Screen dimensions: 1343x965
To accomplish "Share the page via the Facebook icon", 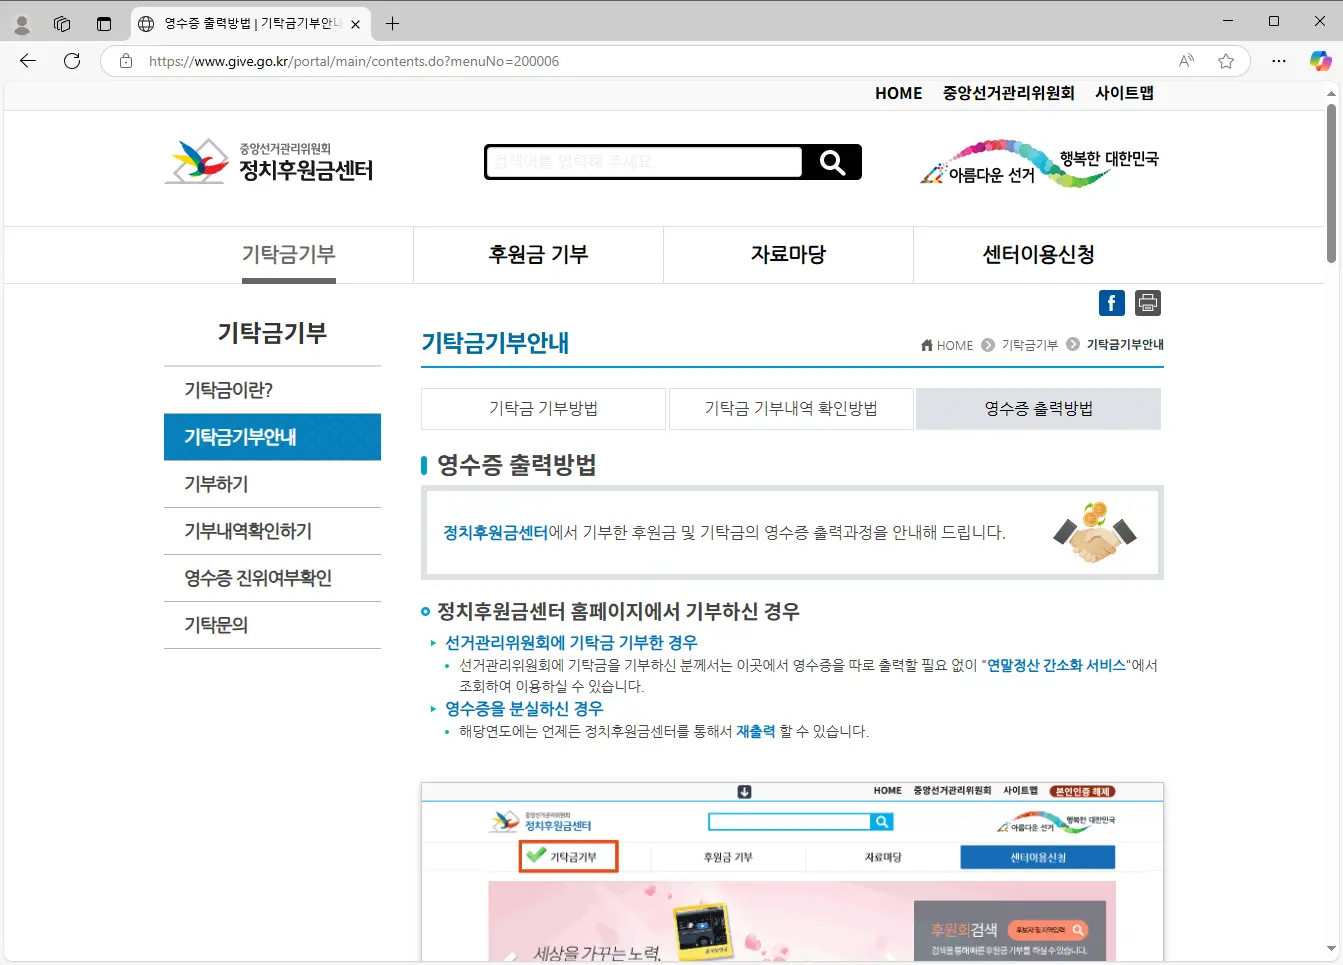I will [x=1111, y=302].
